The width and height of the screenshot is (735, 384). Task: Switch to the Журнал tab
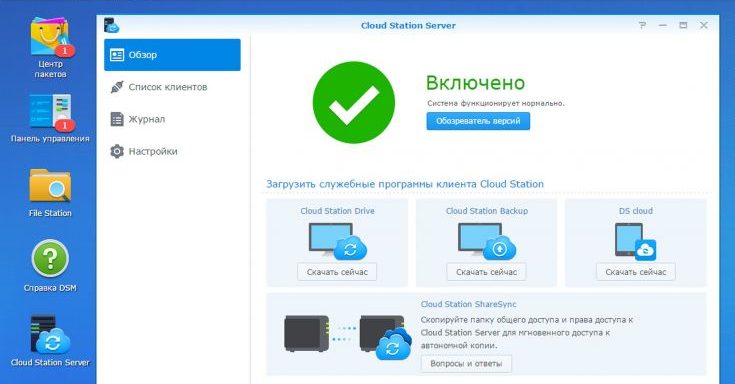(x=172, y=119)
